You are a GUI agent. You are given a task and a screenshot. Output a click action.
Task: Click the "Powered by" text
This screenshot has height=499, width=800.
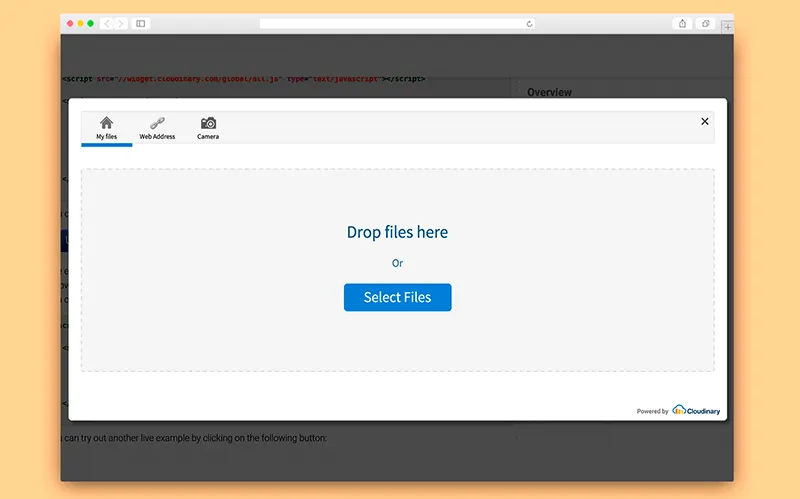pos(652,411)
